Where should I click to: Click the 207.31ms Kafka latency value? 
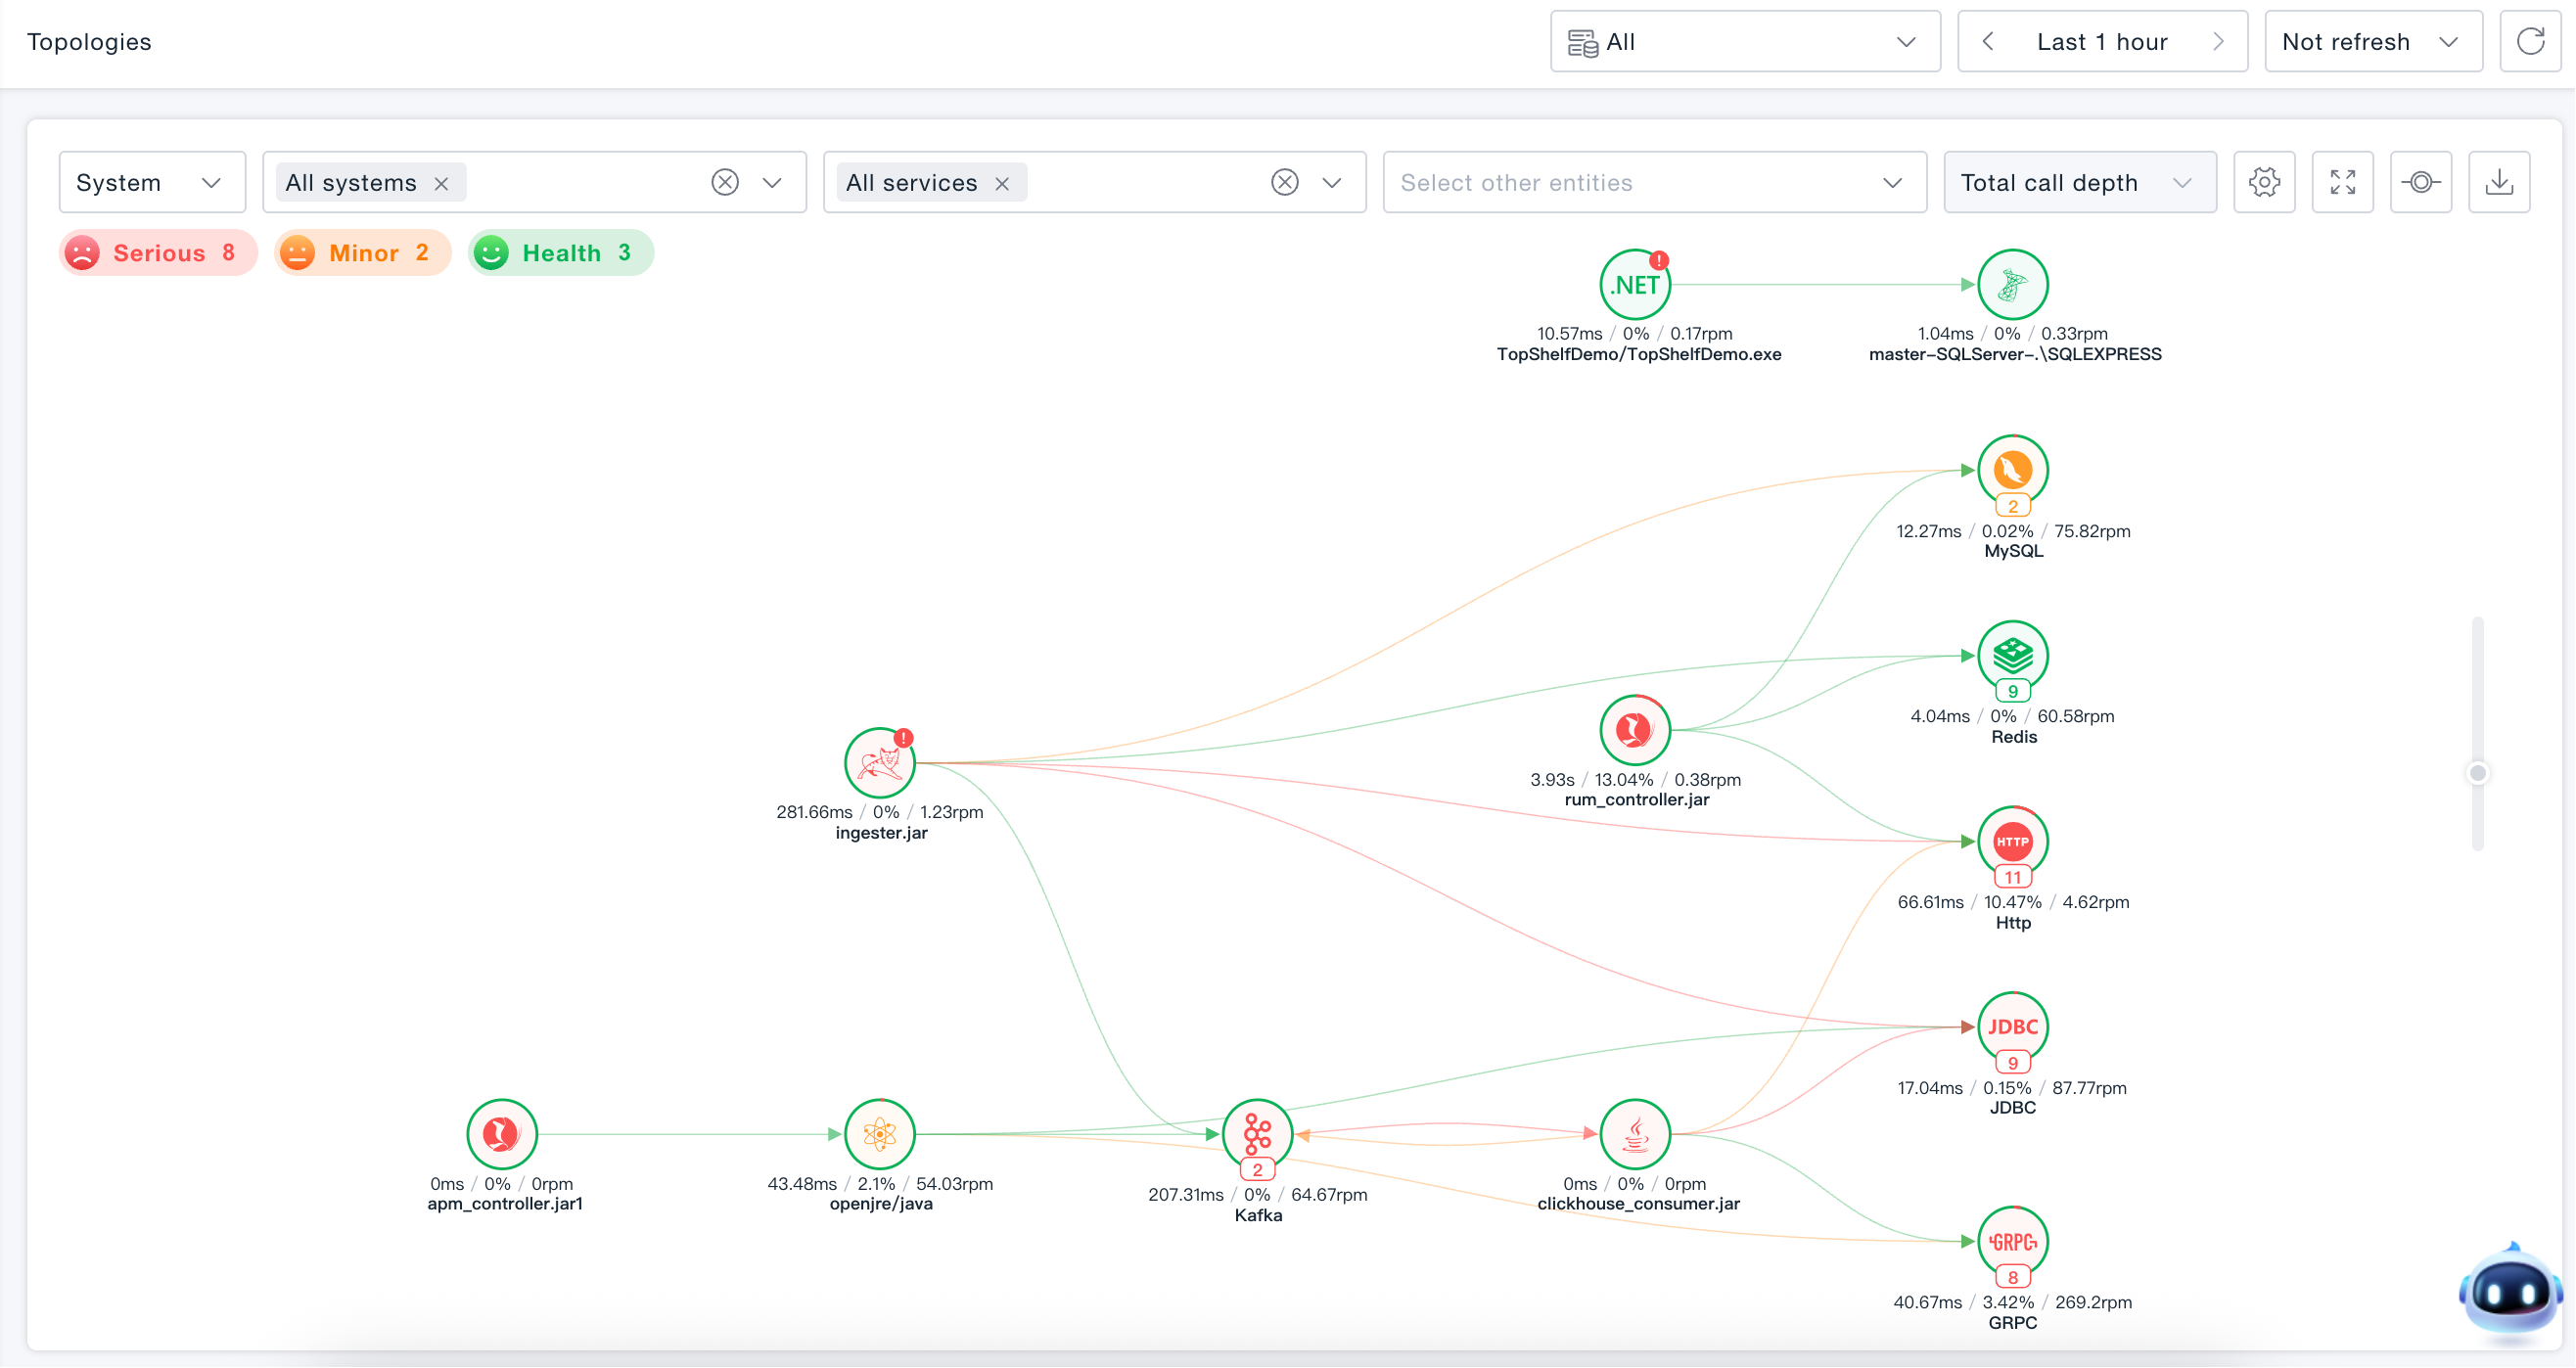[x=1185, y=1195]
